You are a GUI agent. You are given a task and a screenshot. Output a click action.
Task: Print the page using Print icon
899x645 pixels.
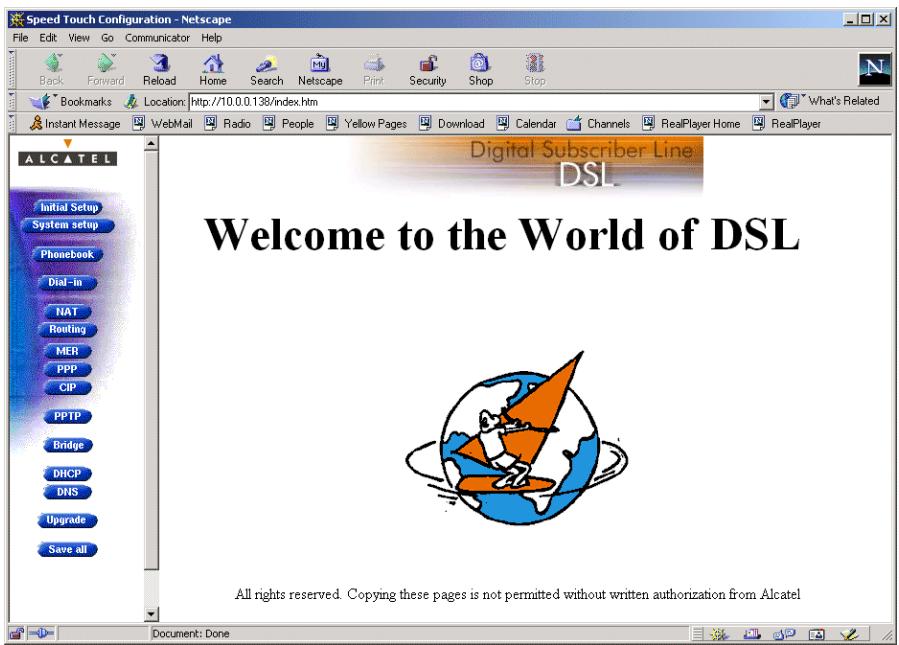pos(373,69)
